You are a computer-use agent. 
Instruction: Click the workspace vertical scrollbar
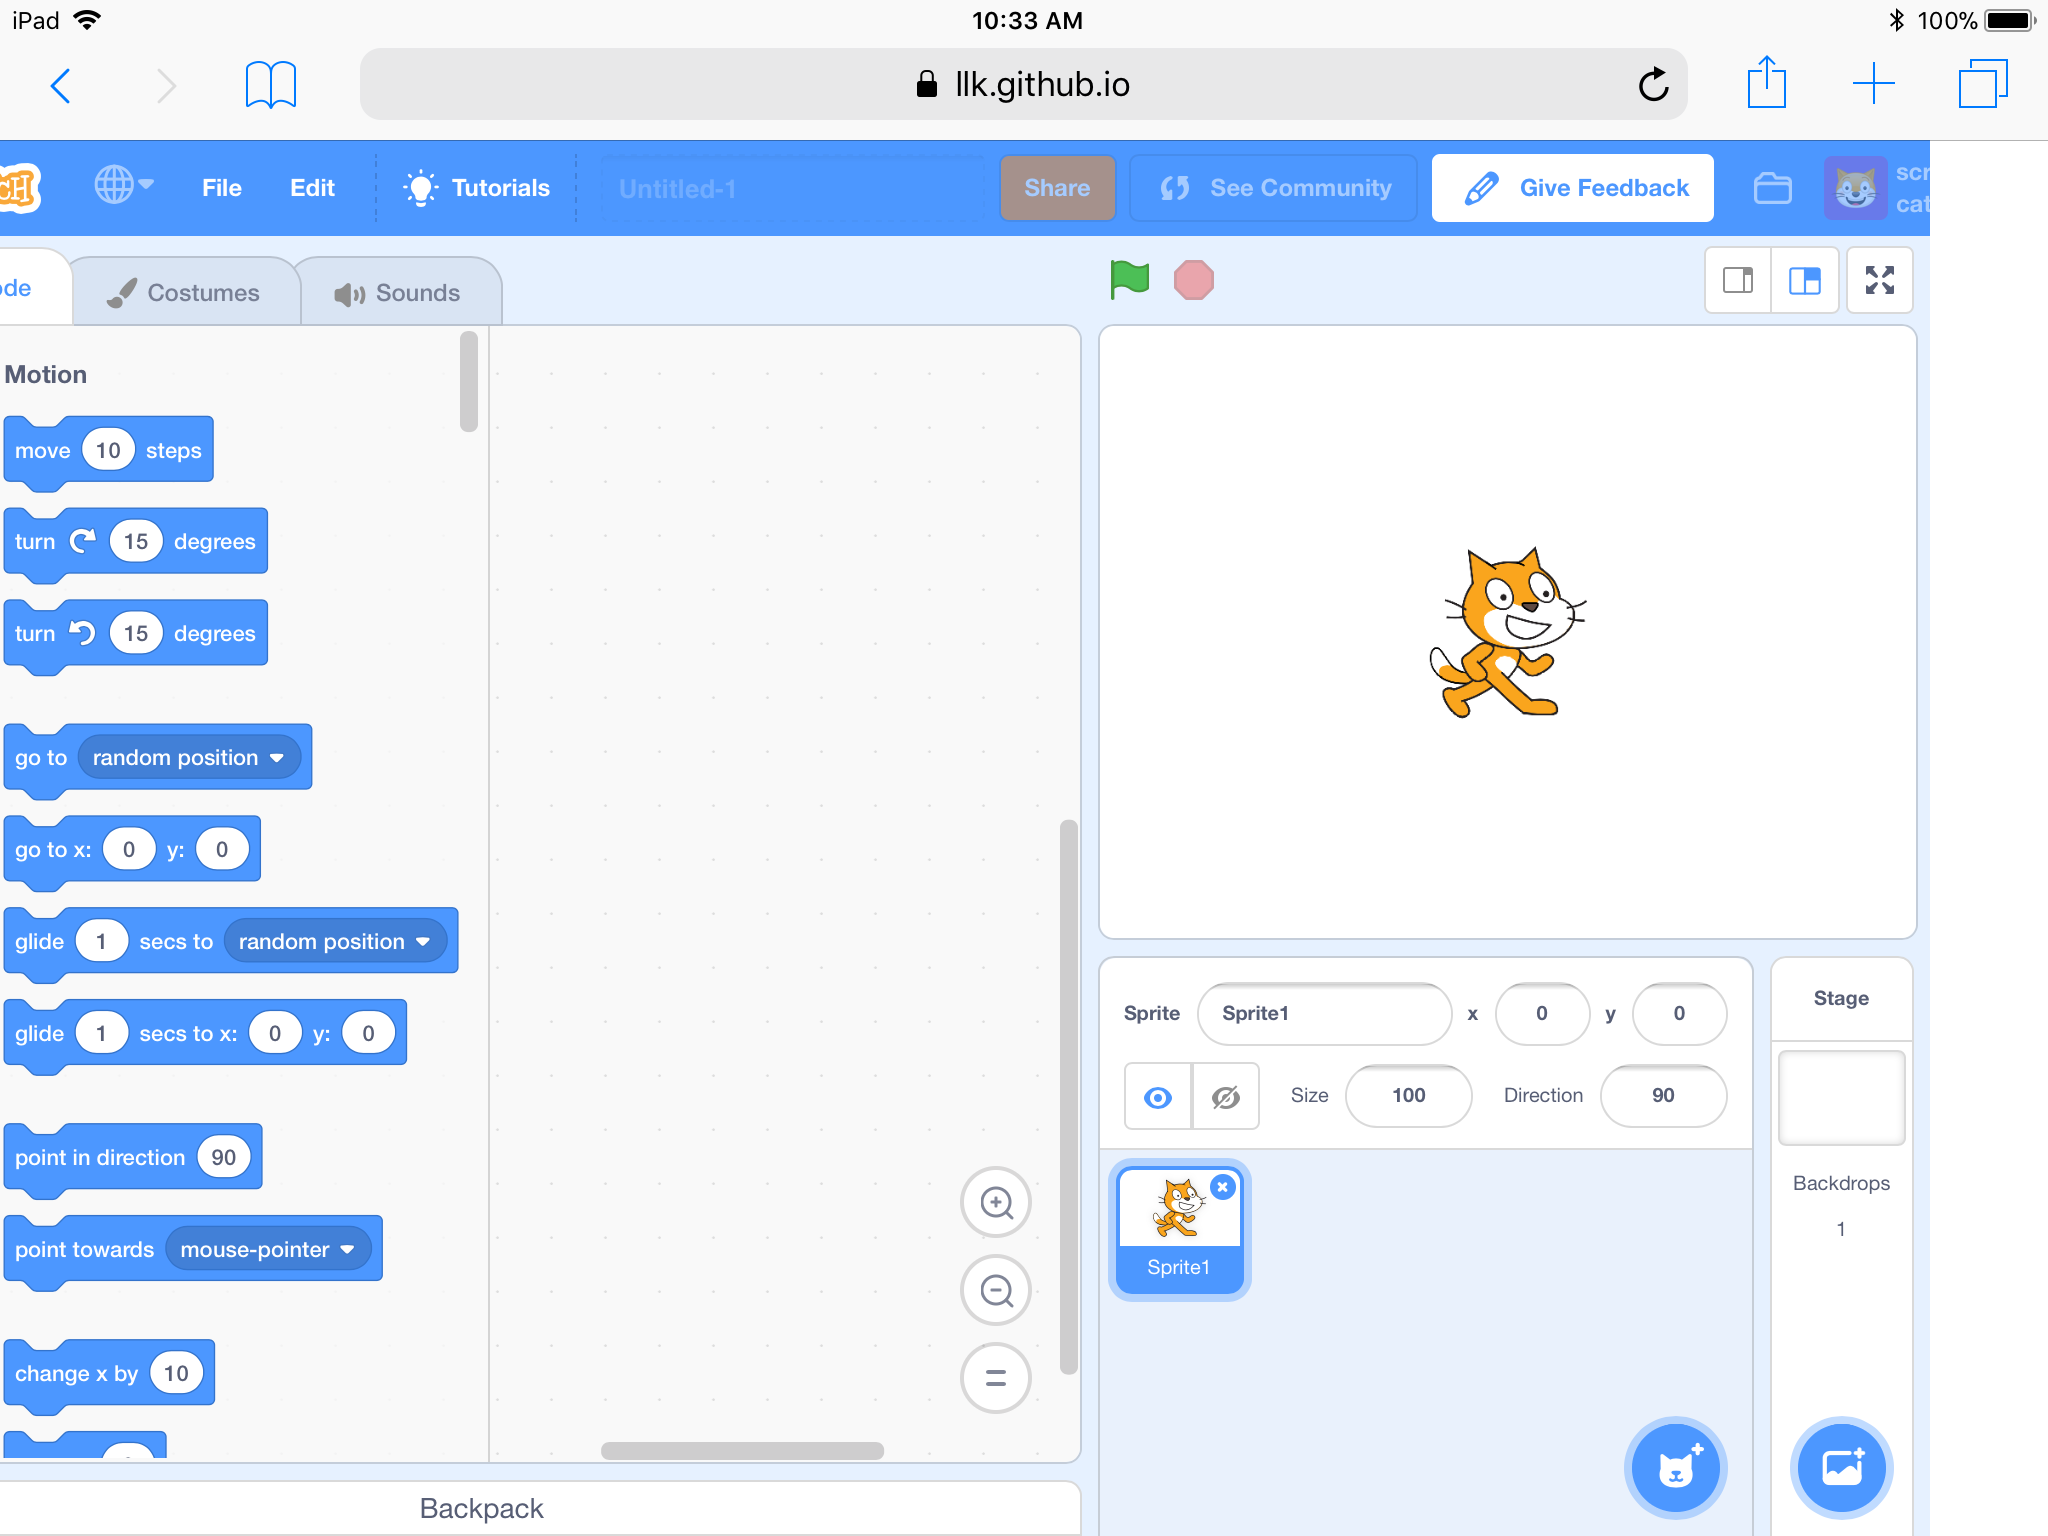(x=1068, y=1097)
